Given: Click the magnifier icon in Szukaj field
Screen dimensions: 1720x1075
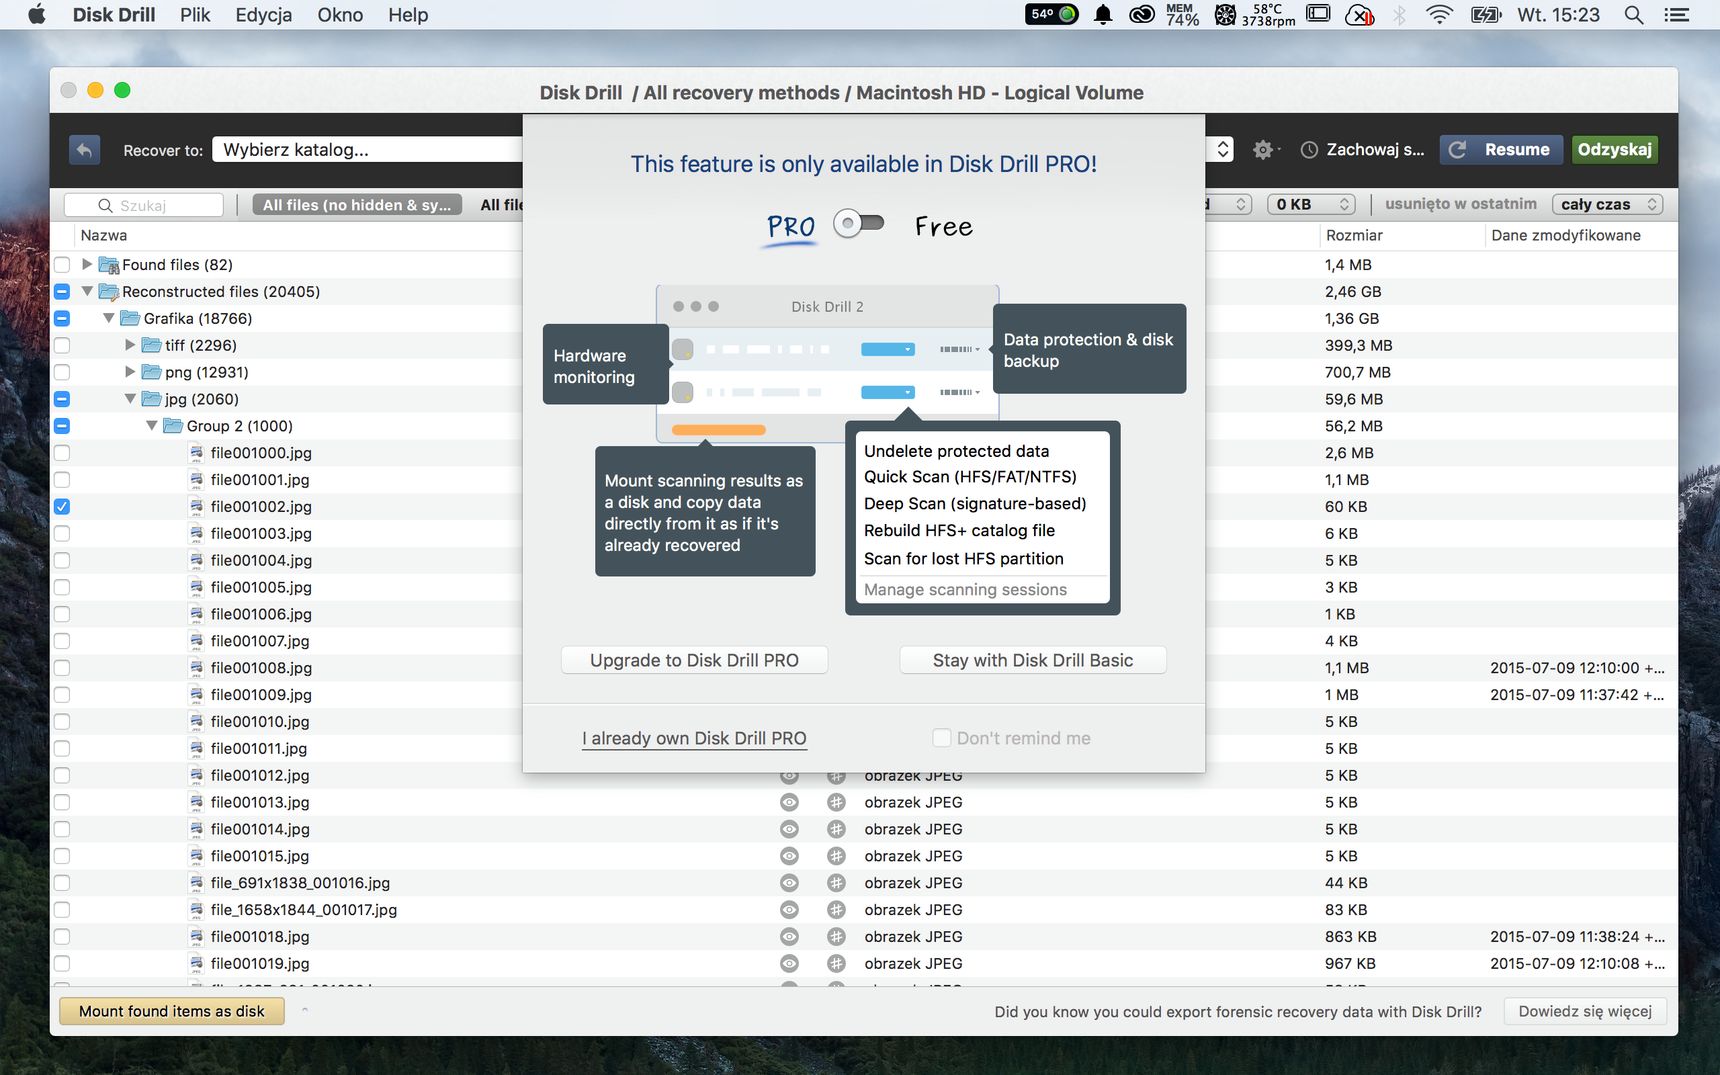Looking at the screenshot, I should pyautogui.click(x=105, y=205).
